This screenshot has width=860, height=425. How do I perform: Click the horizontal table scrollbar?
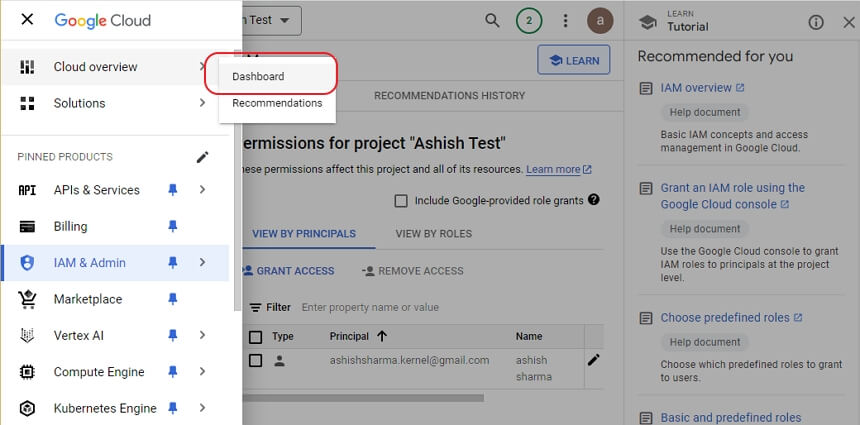tap(363, 398)
